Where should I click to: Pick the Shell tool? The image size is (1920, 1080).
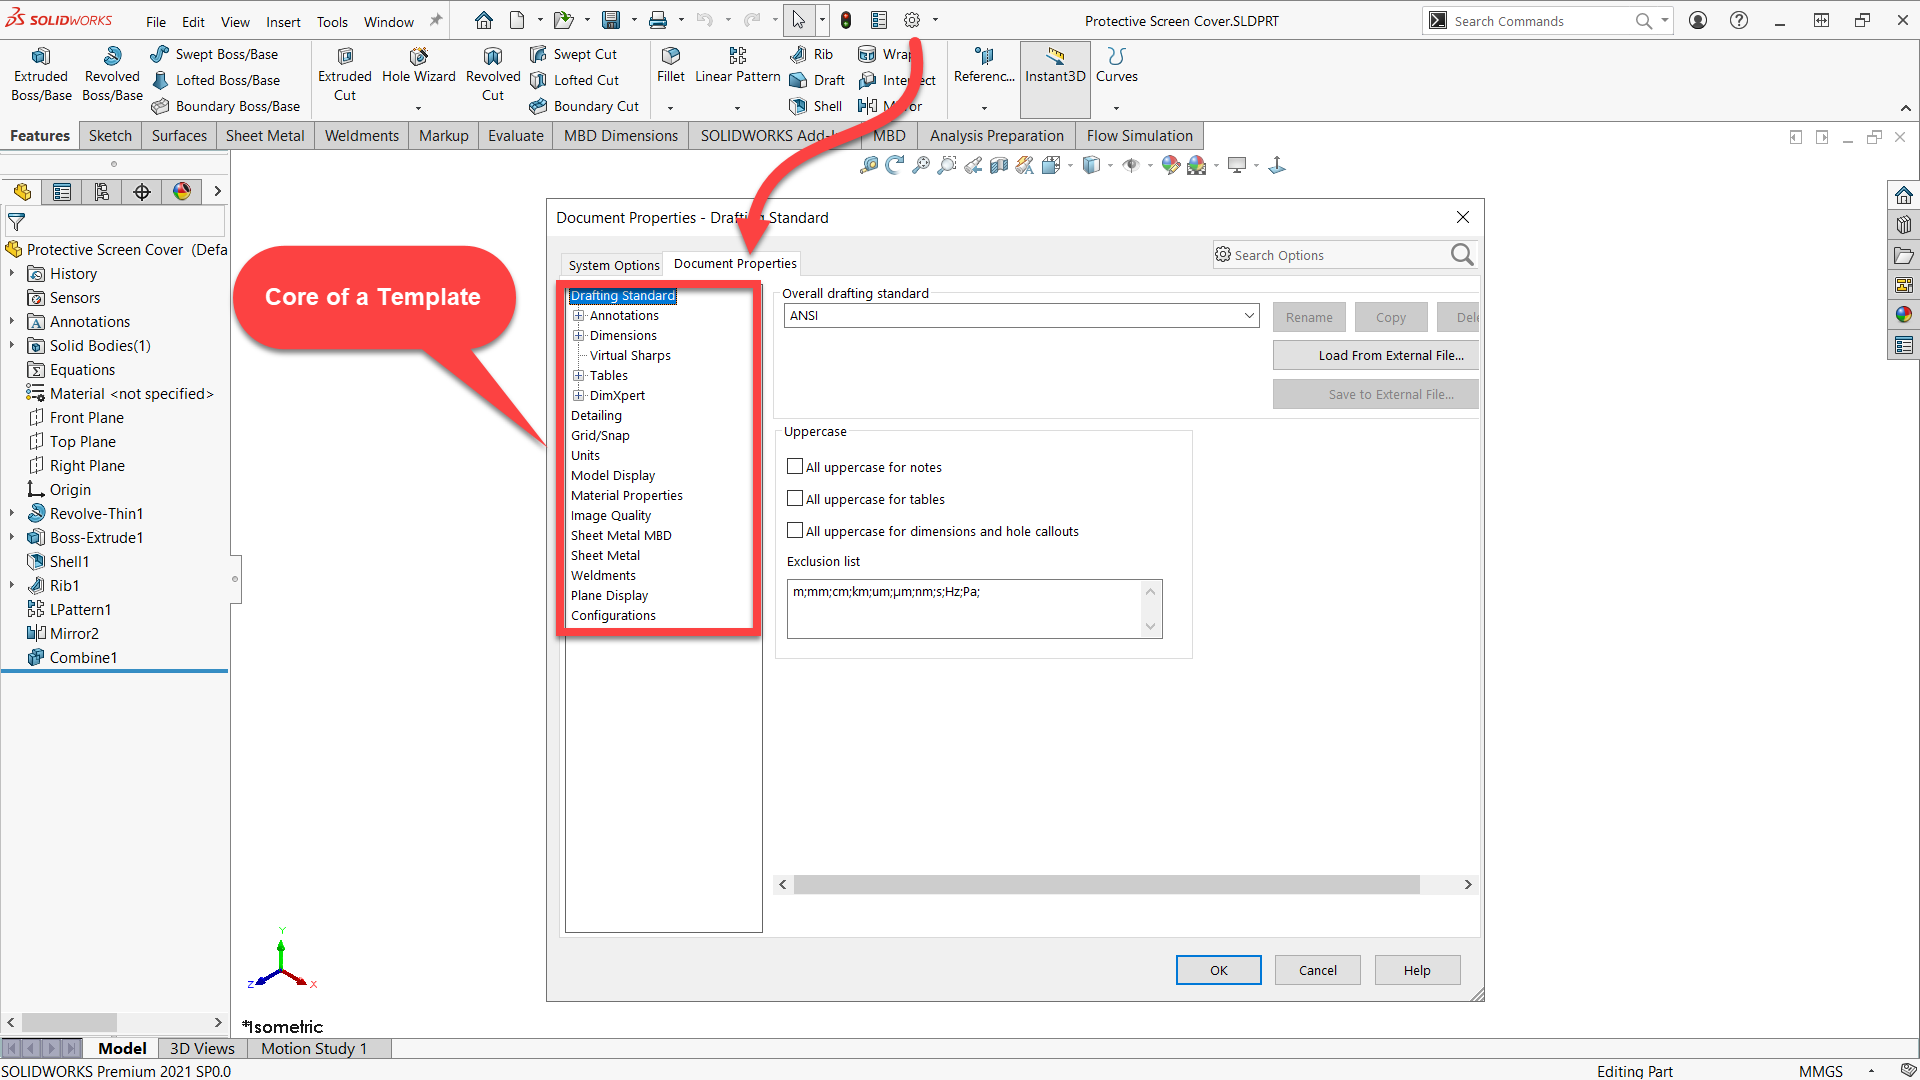pos(816,106)
